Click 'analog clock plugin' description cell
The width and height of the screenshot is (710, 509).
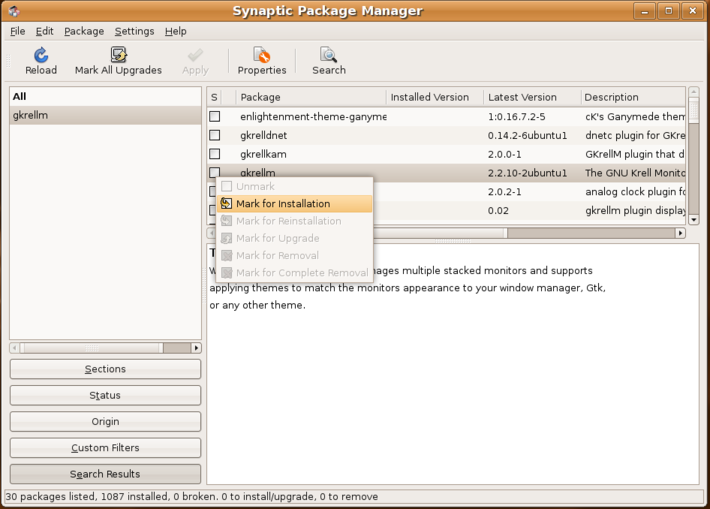pos(635,192)
